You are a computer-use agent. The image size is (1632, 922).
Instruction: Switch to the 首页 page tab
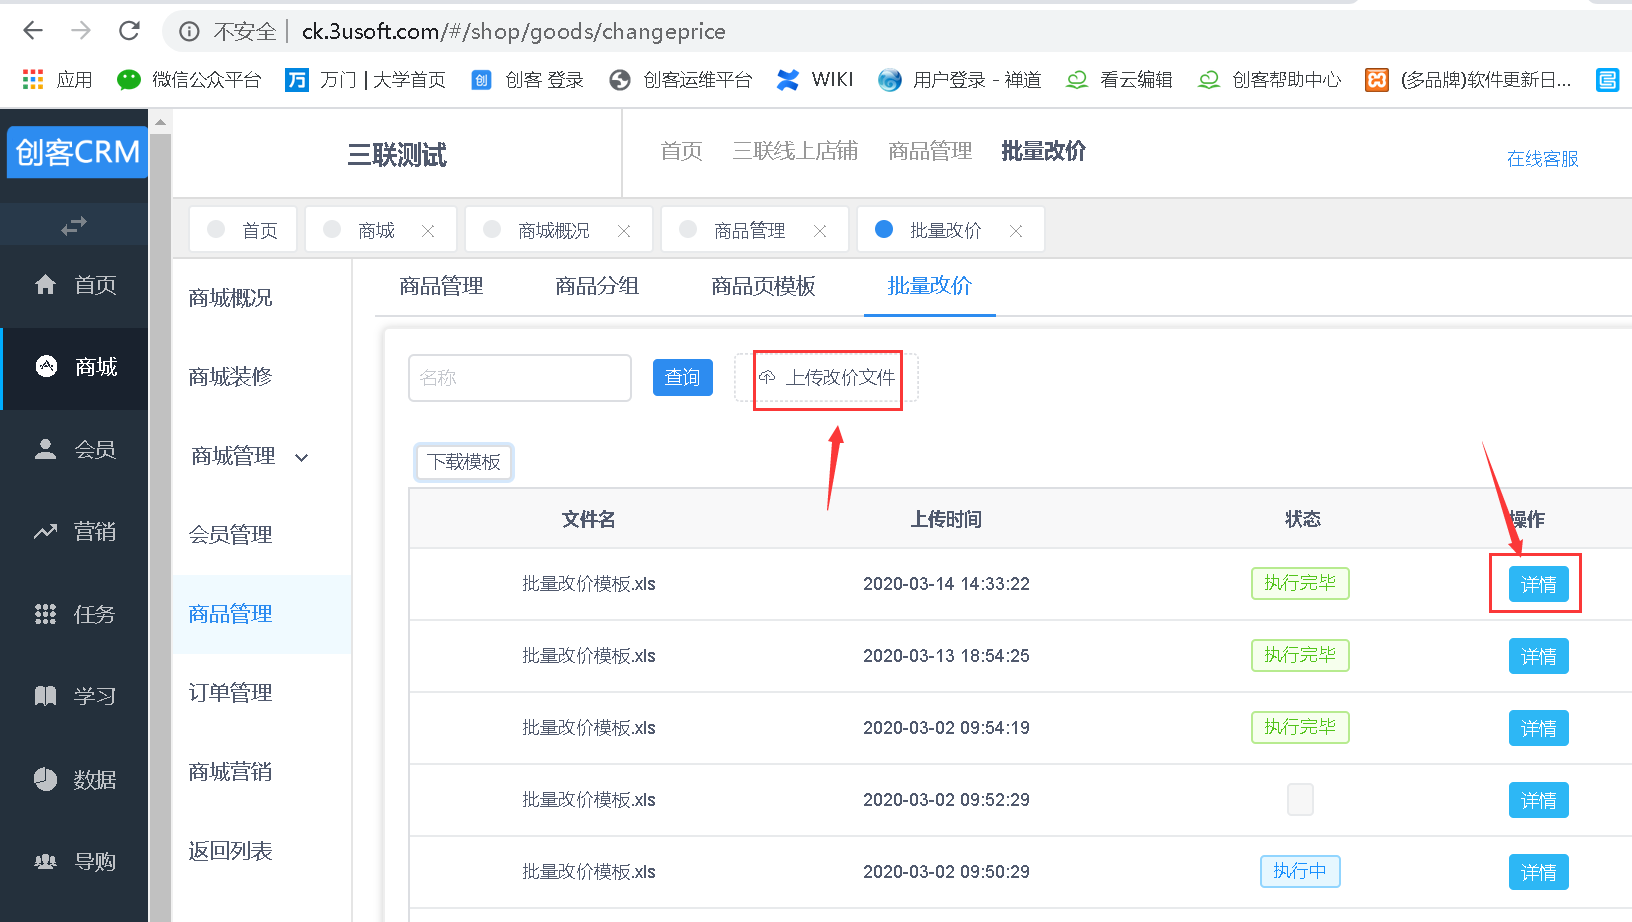243,230
